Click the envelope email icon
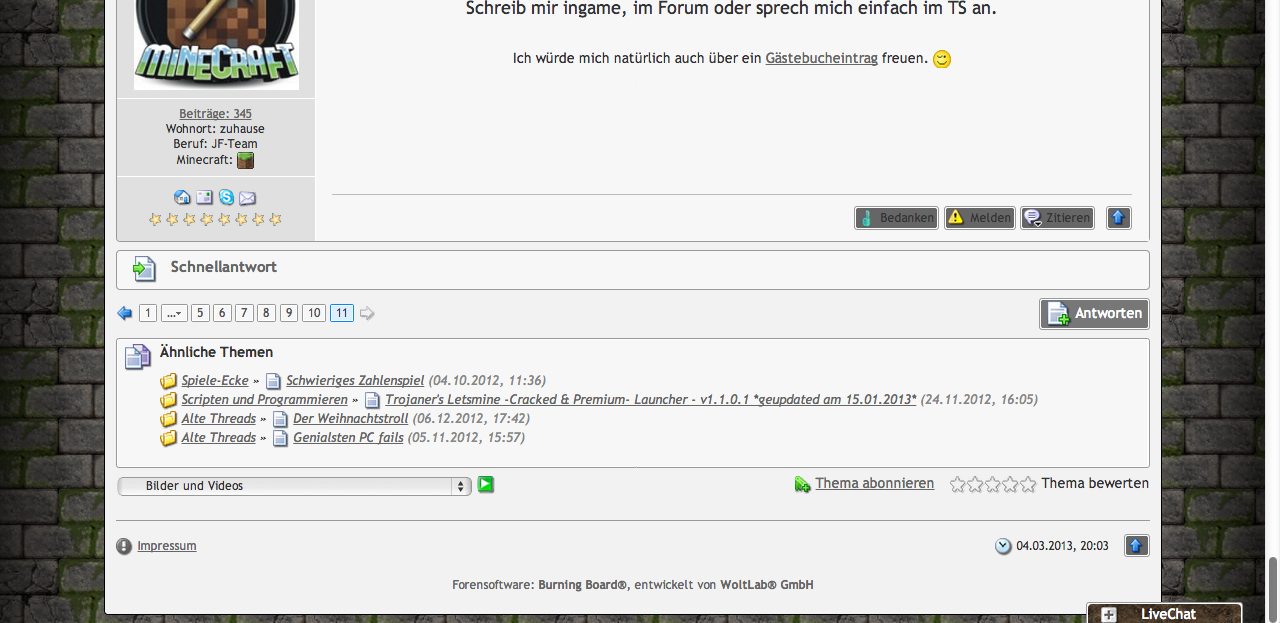Viewport: 1280px width, 623px height. pyautogui.click(x=247, y=198)
